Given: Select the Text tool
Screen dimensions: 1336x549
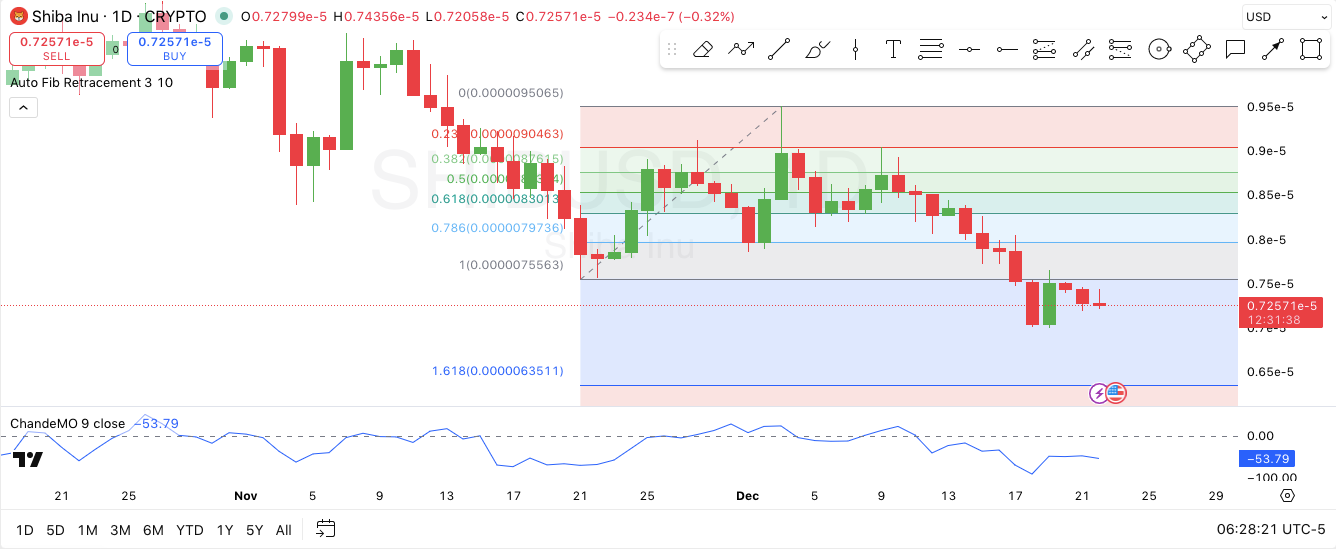Looking at the screenshot, I should 893,49.
